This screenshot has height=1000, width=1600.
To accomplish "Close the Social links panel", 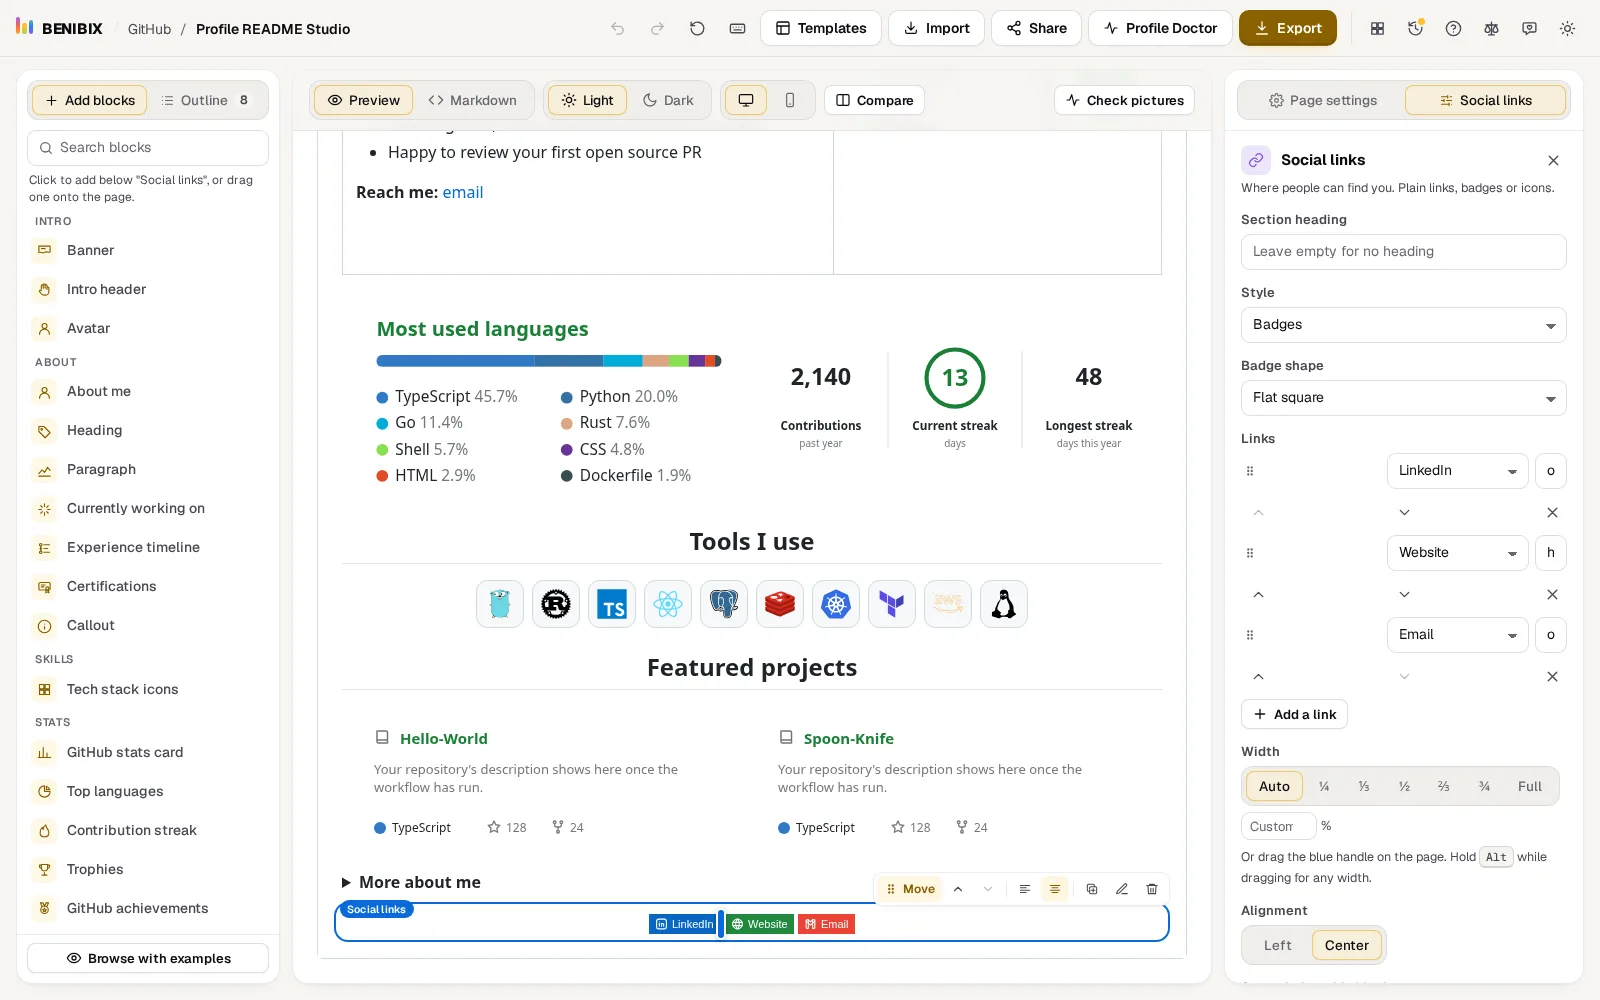I will pyautogui.click(x=1553, y=160).
